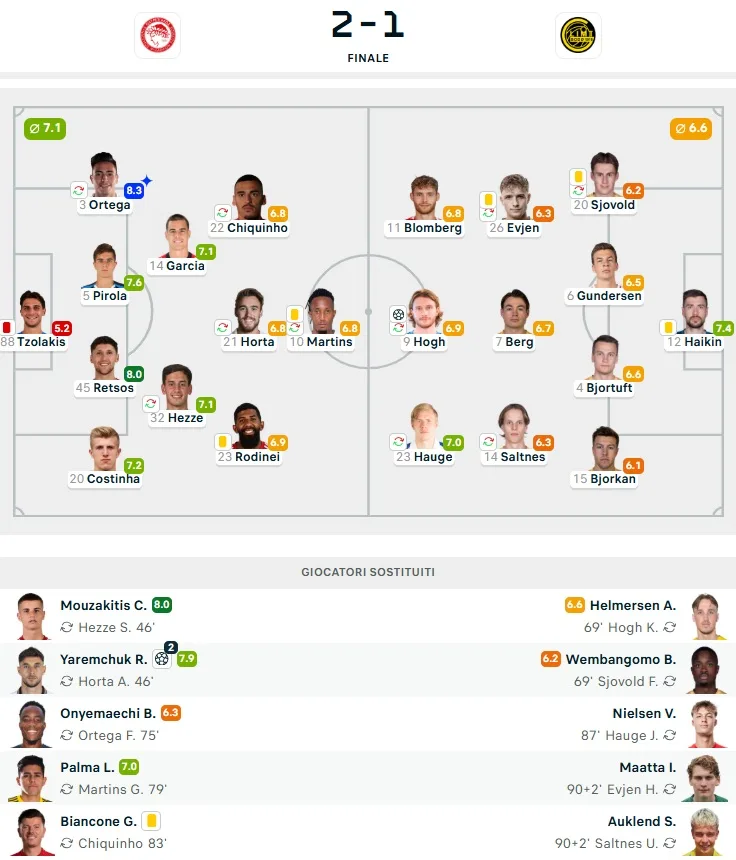Click the 6.6 team average rating badge
The image size is (736, 860).
point(691,128)
